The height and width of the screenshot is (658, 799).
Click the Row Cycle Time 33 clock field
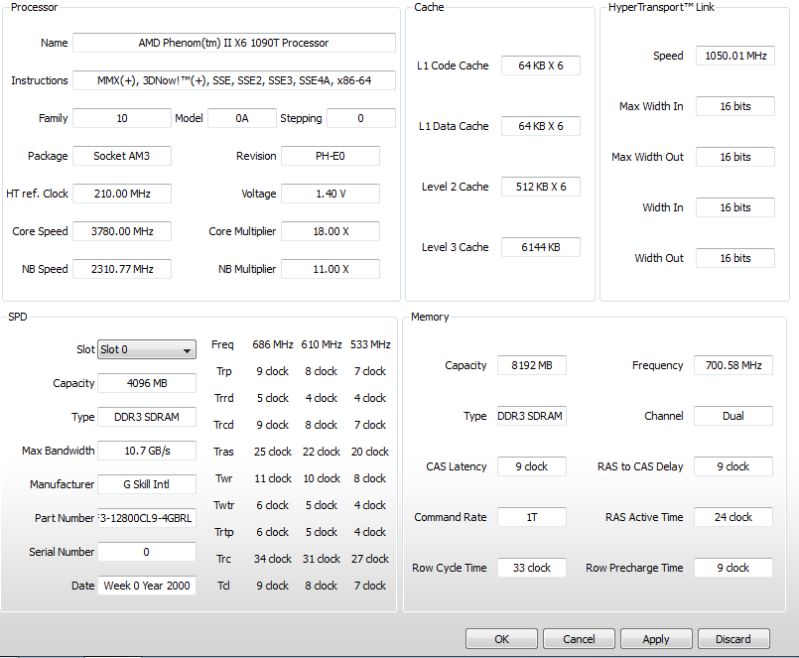click(531, 568)
